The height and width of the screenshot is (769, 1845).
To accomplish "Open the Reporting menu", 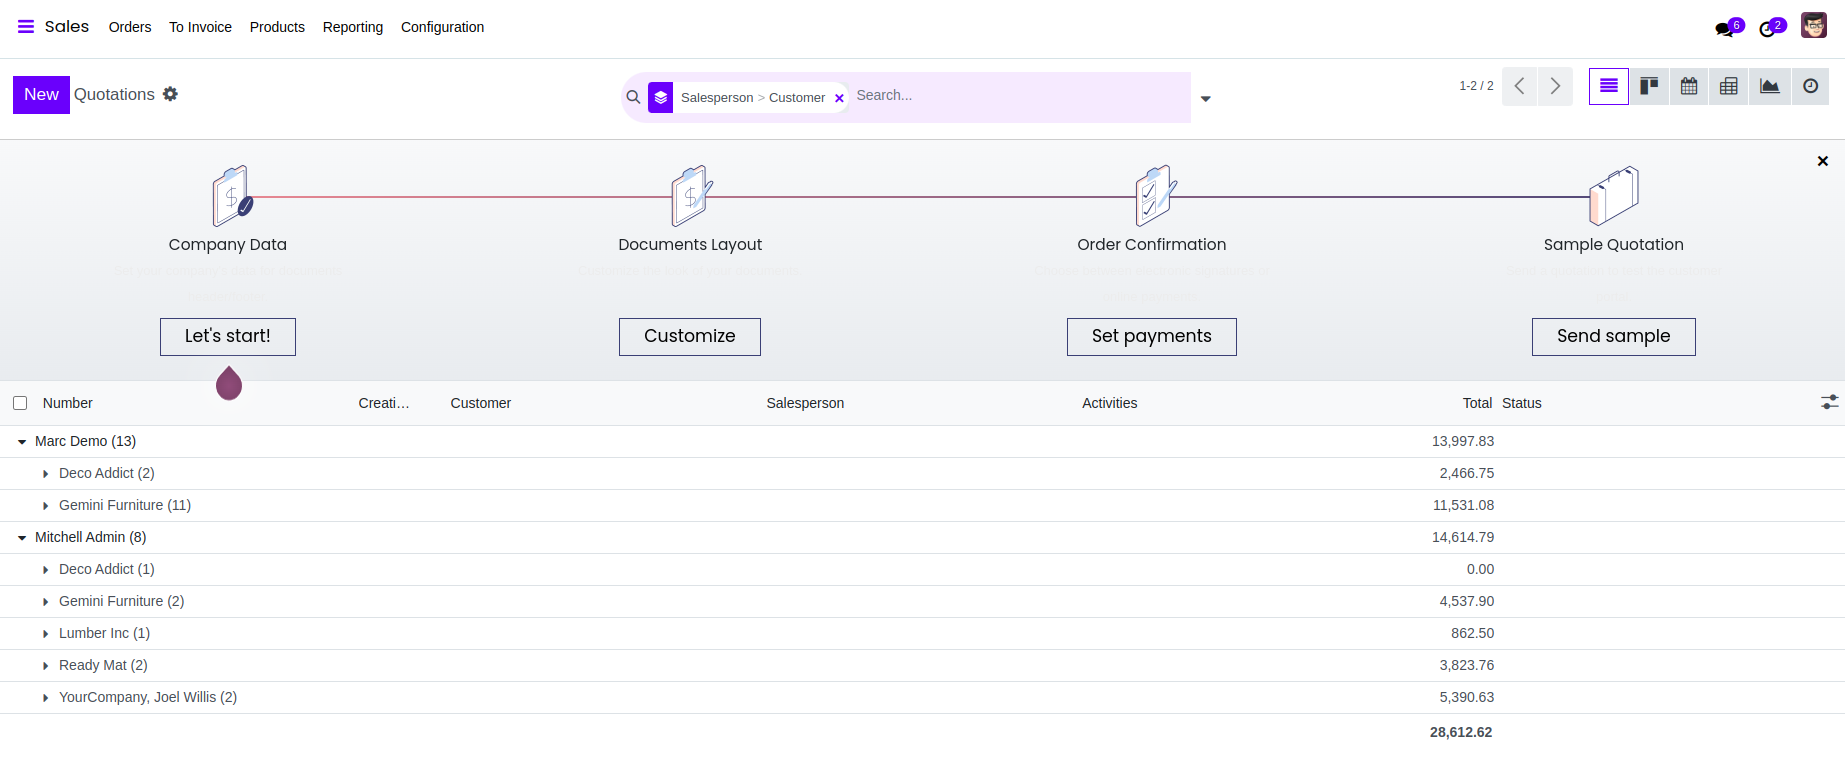I will (352, 27).
